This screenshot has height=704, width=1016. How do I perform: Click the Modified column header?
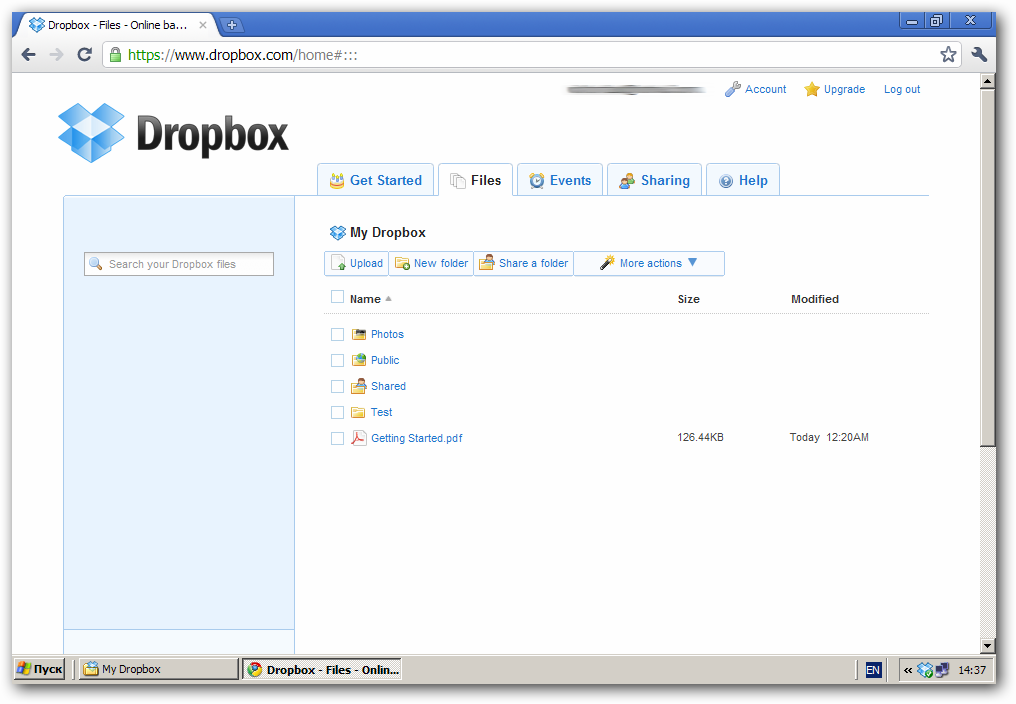pos(814,299)
